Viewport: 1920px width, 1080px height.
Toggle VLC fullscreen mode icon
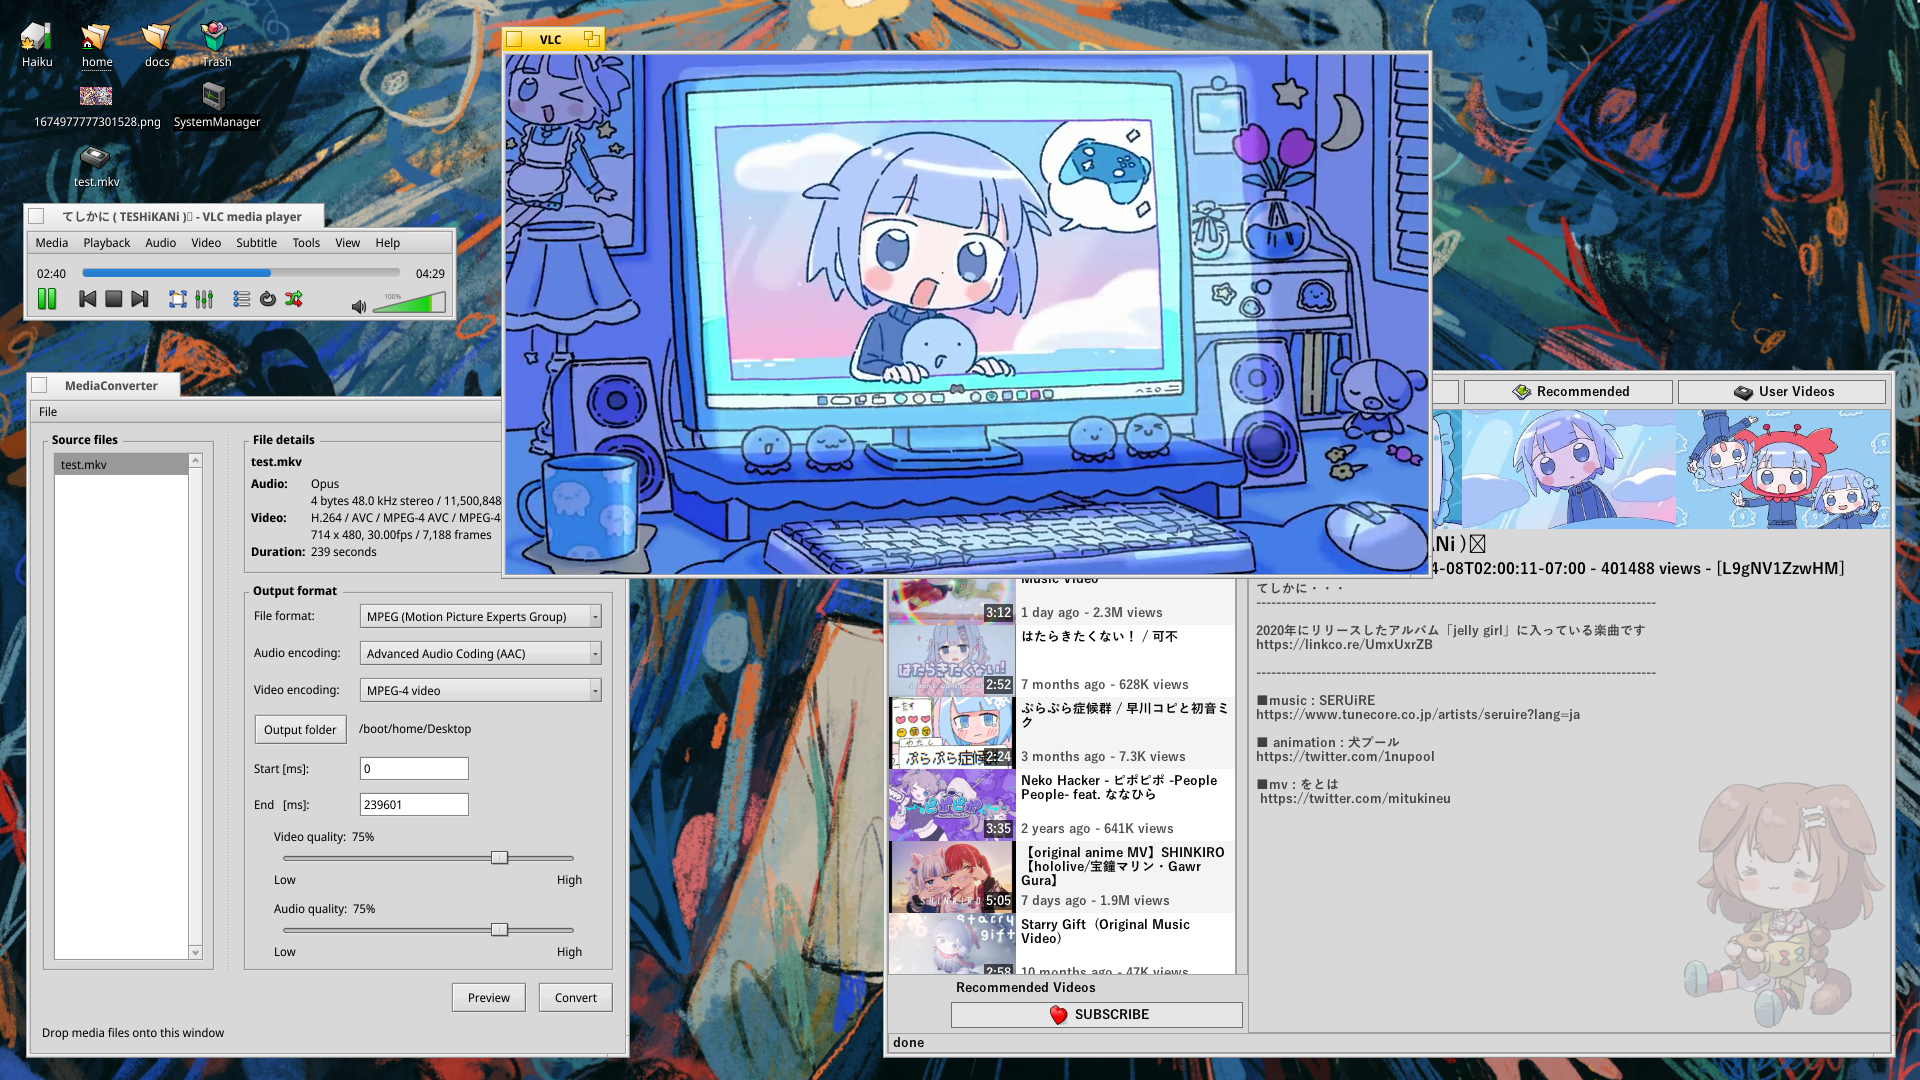click(178, 299)
